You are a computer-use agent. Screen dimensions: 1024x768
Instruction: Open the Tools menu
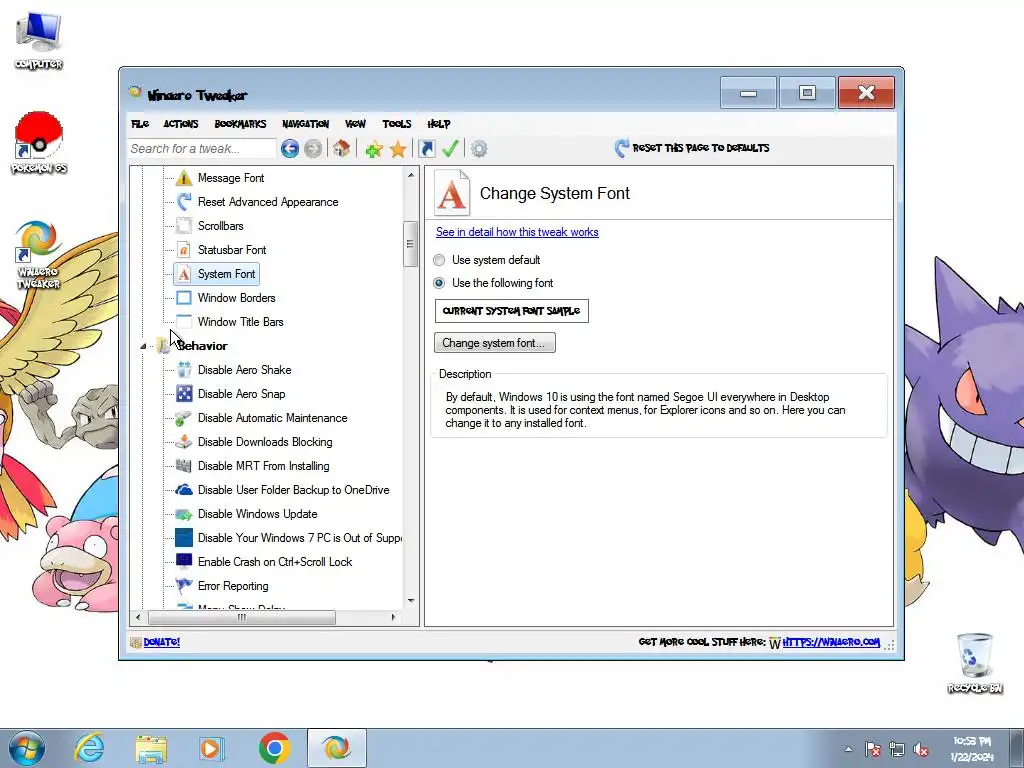tap(397, 124)
